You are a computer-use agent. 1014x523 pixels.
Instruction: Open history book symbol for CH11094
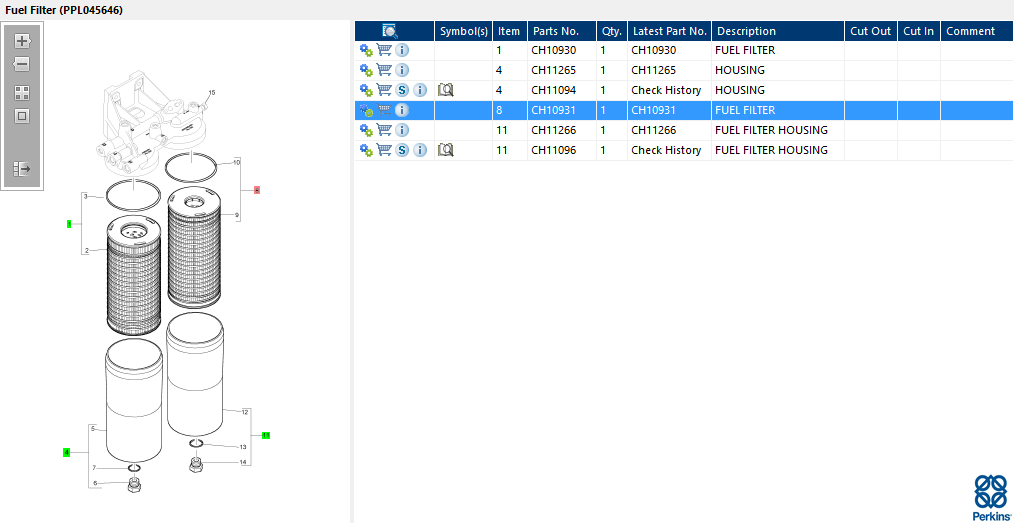click(x=446, y=90)
